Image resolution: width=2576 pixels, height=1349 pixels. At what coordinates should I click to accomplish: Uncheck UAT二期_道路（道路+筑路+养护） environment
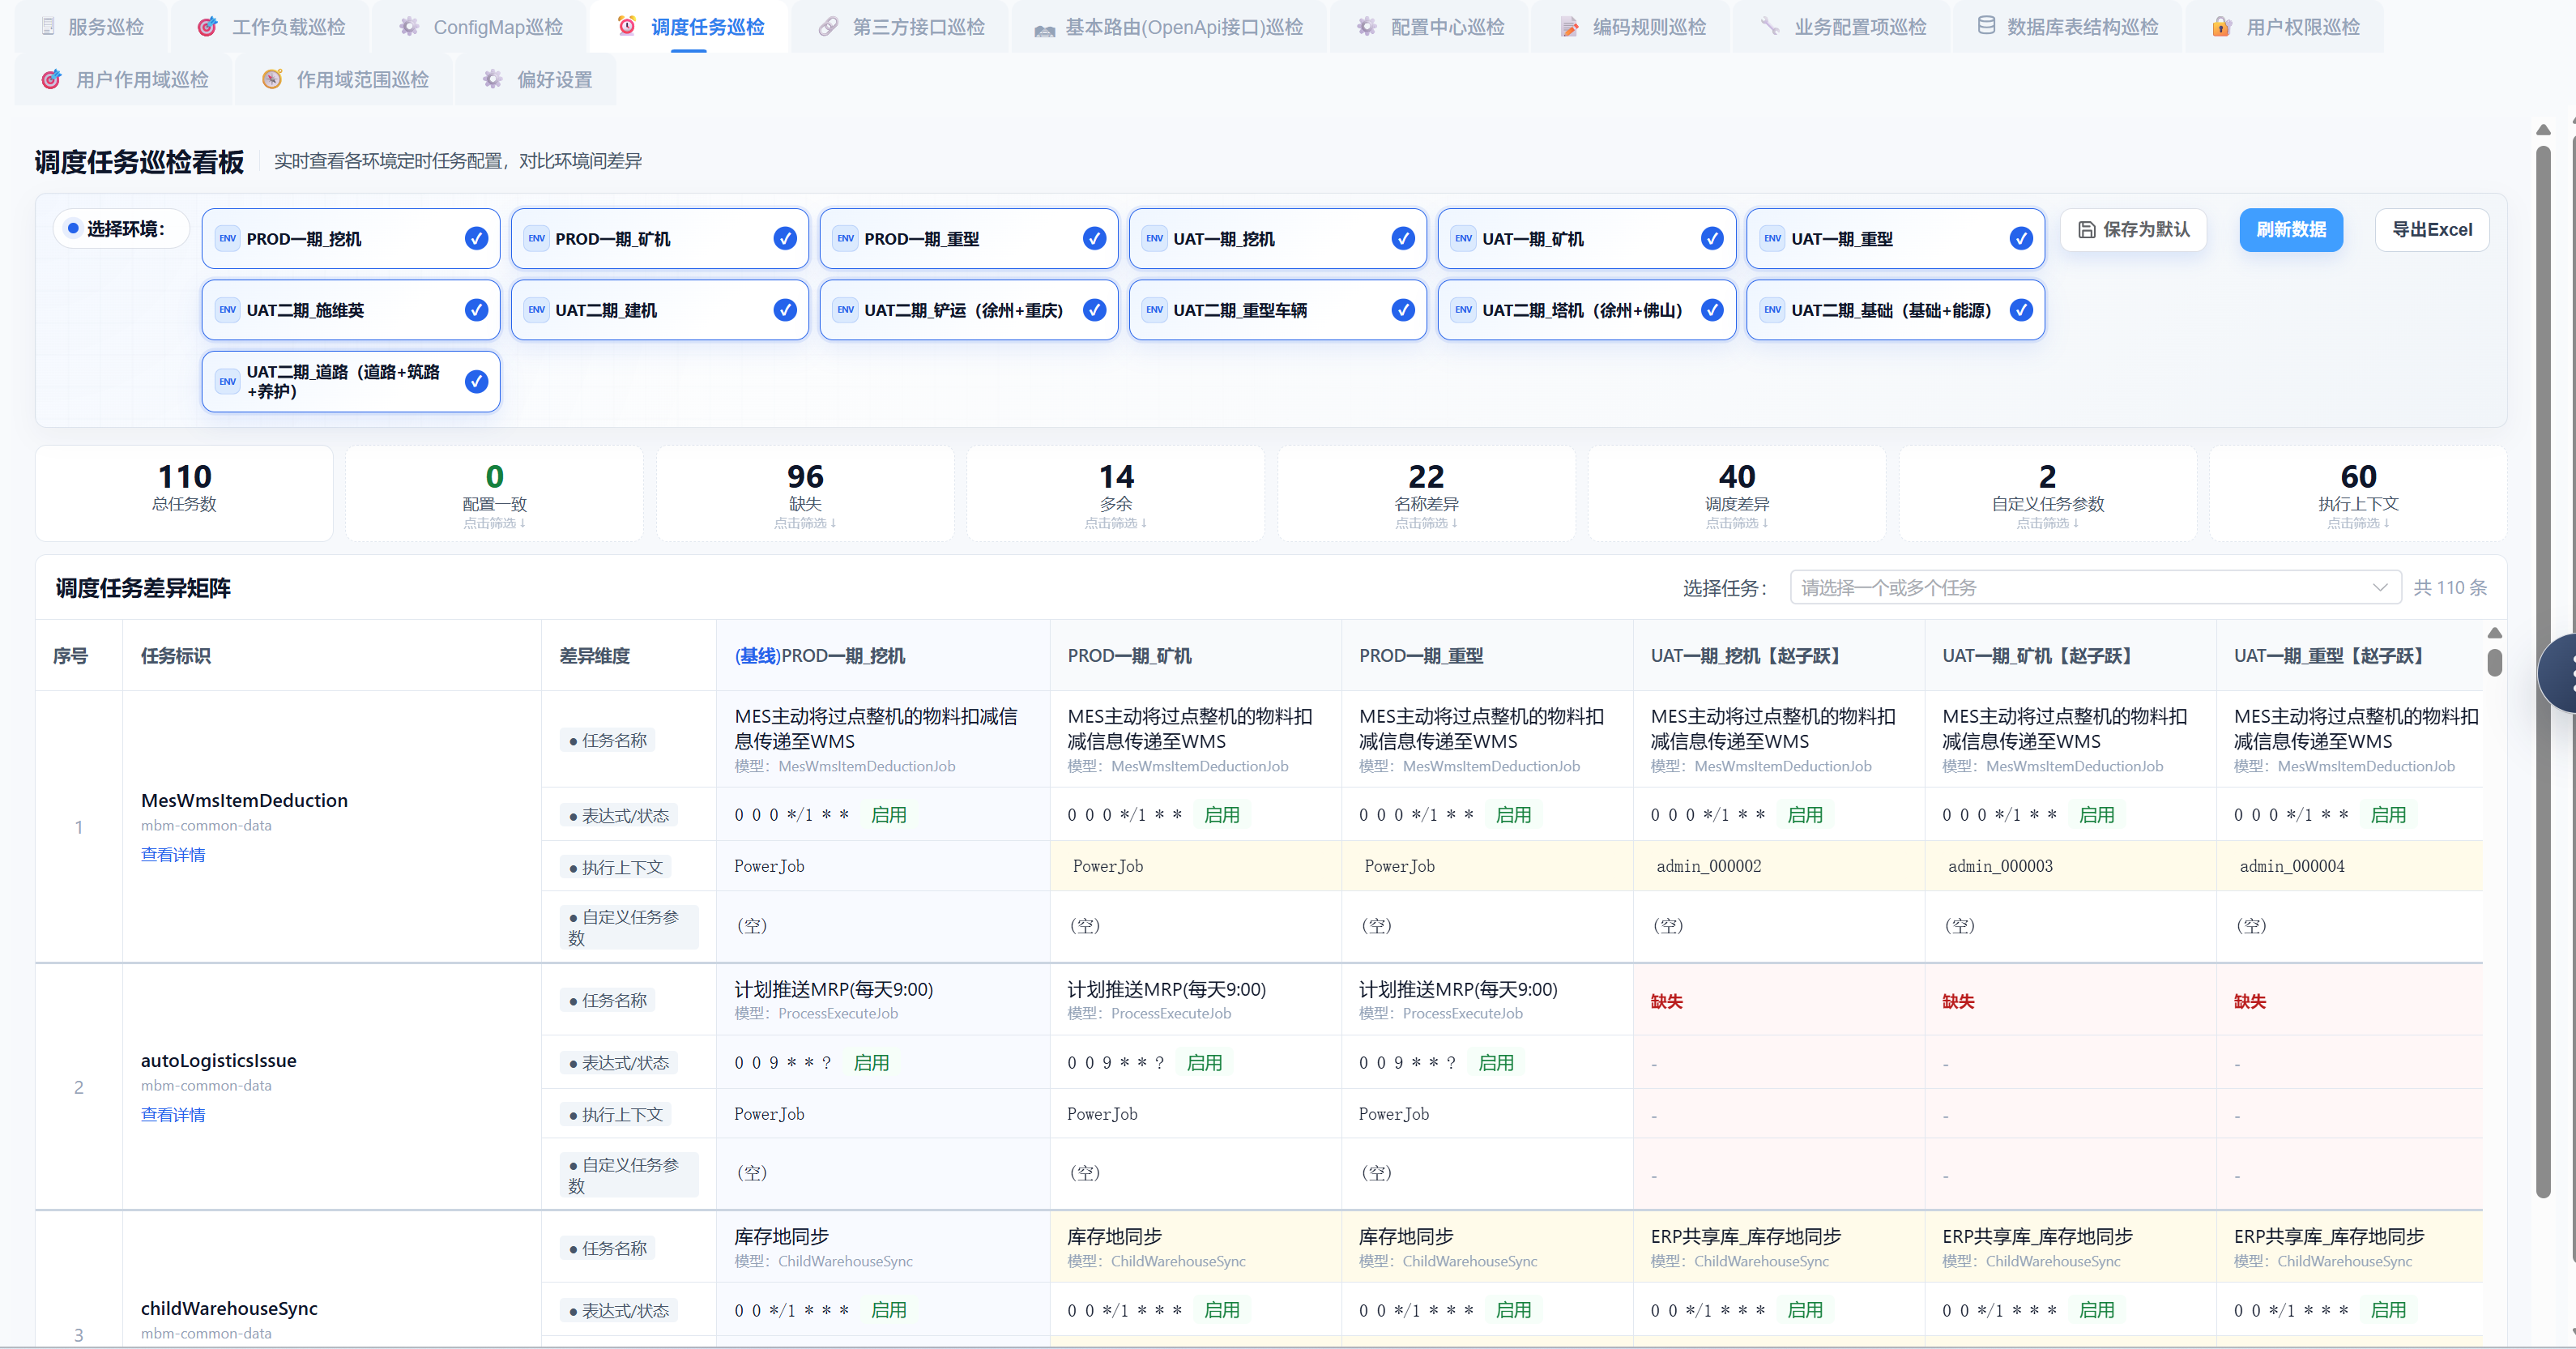(476, 382)
